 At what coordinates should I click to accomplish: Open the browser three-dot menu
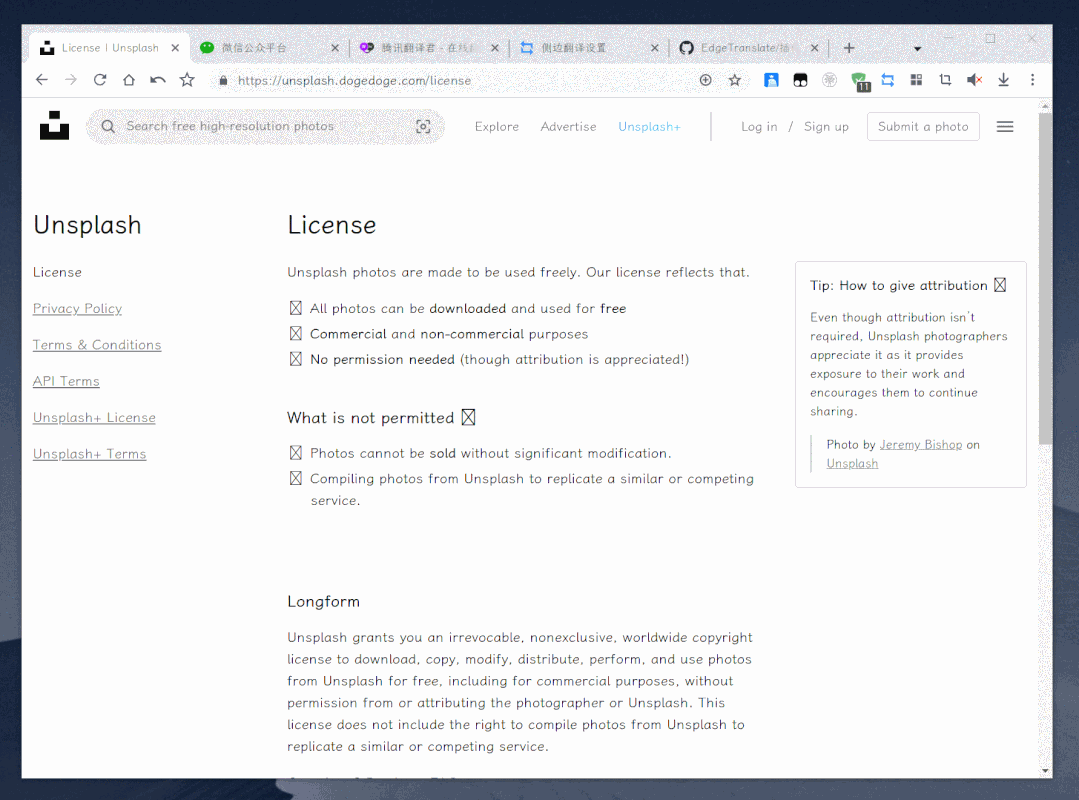tap(1032, 80)
